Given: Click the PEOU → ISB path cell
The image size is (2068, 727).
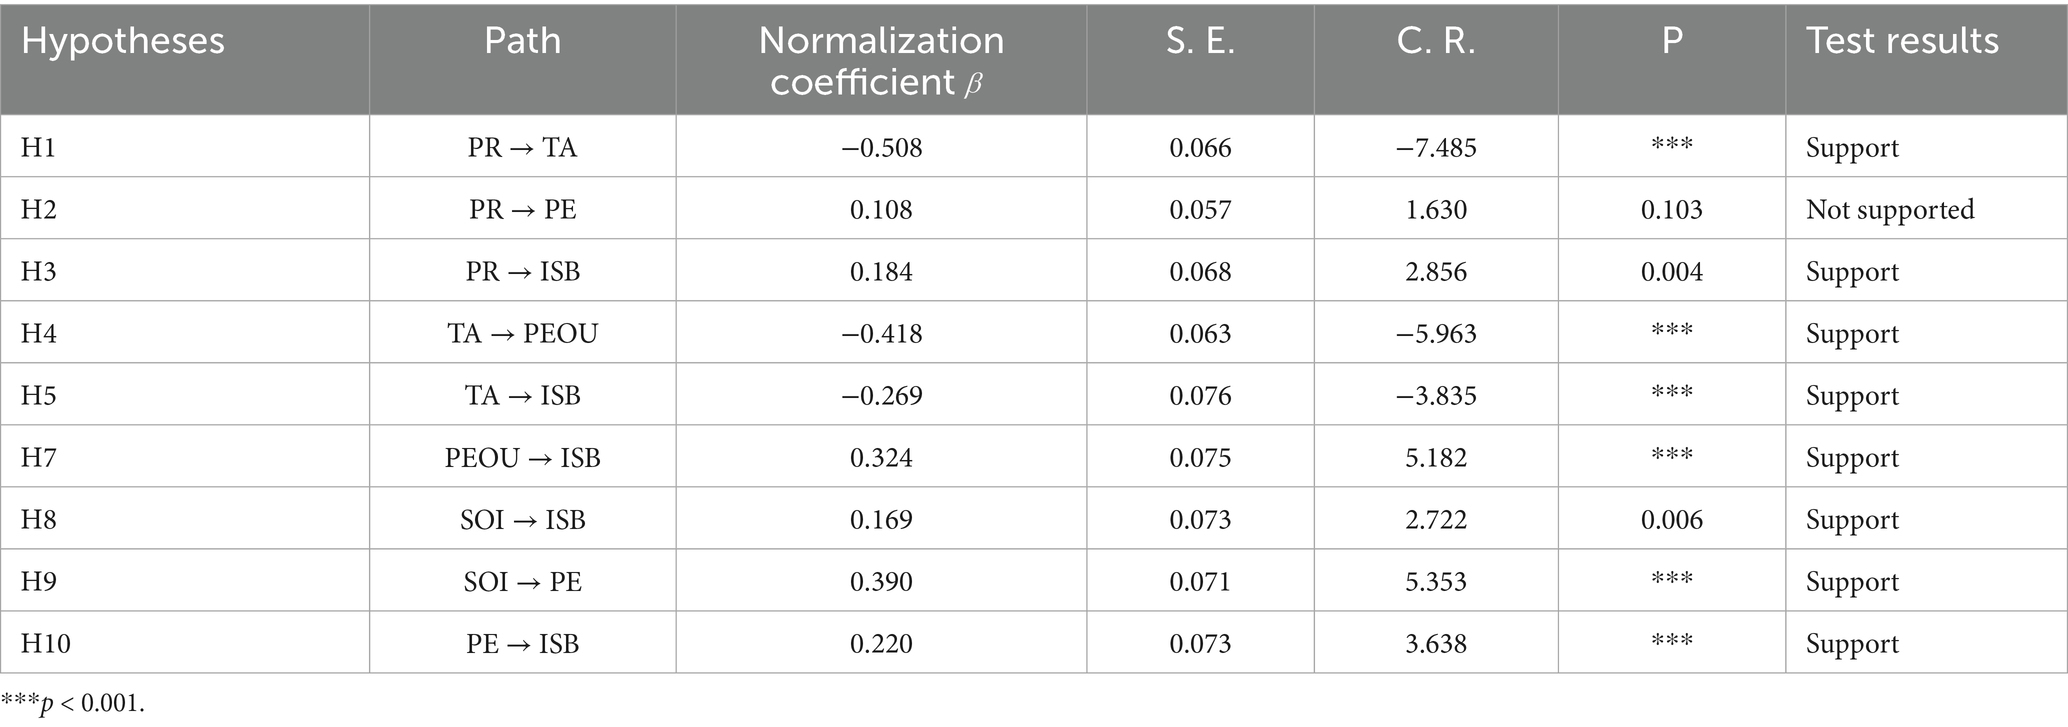Looking at the screenshot, I should pyautogui.click(x=522, y=458).
